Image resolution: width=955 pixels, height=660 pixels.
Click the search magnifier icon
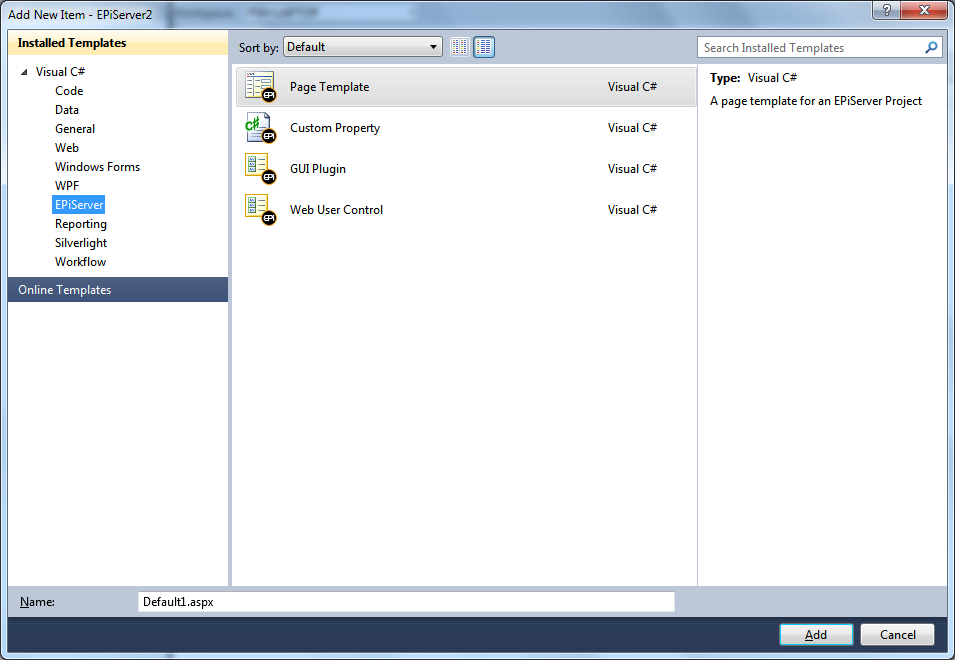pyautogui.click(x=931, y=48)
